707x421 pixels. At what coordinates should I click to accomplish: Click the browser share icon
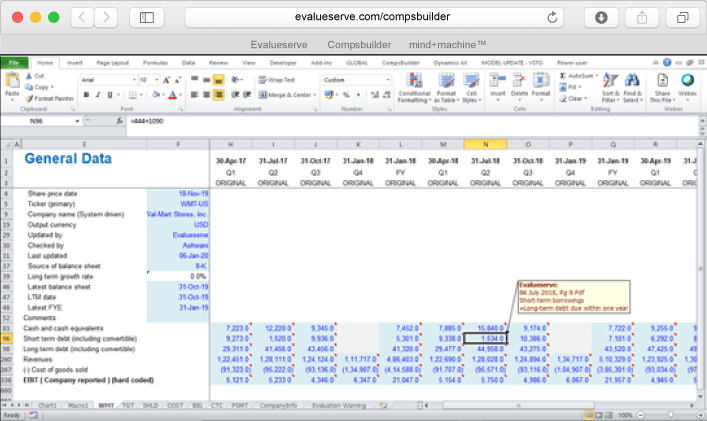[x=642, y=18]
